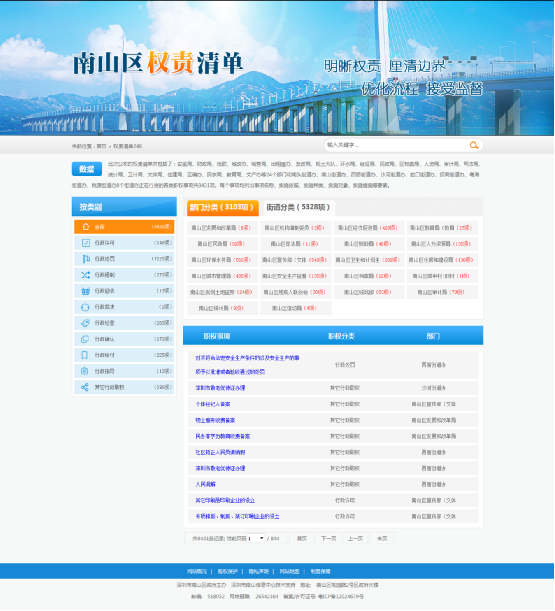Viewport: 555px width, 611px height.
Task: Filter by 南山区统计局 department
Action: click(x=223, y=308)
